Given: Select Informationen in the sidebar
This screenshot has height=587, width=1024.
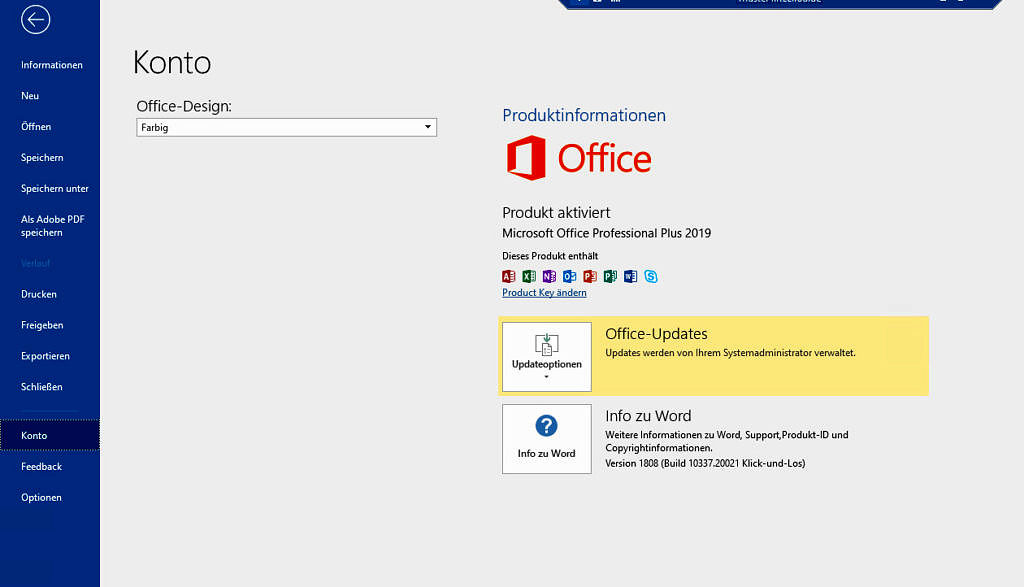Looking at the screenshot, I should tap(52, 65).
